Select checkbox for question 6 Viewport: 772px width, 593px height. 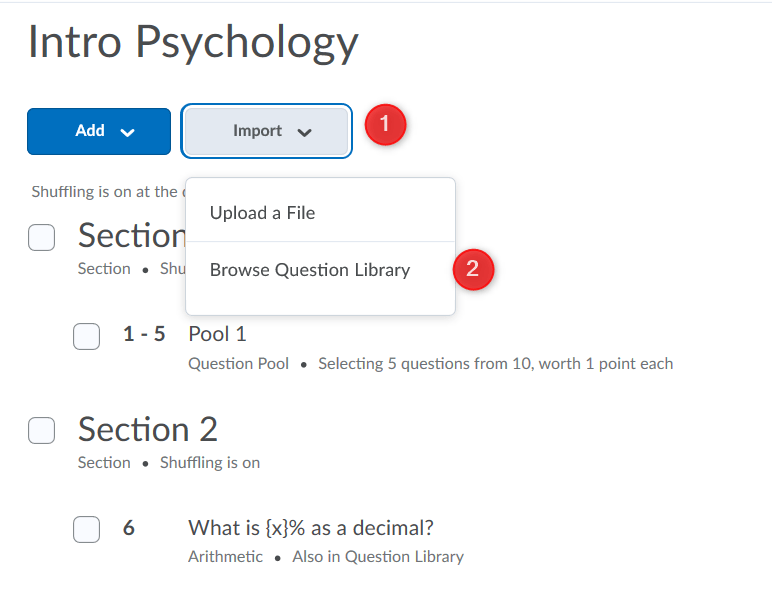pos(87,530)
